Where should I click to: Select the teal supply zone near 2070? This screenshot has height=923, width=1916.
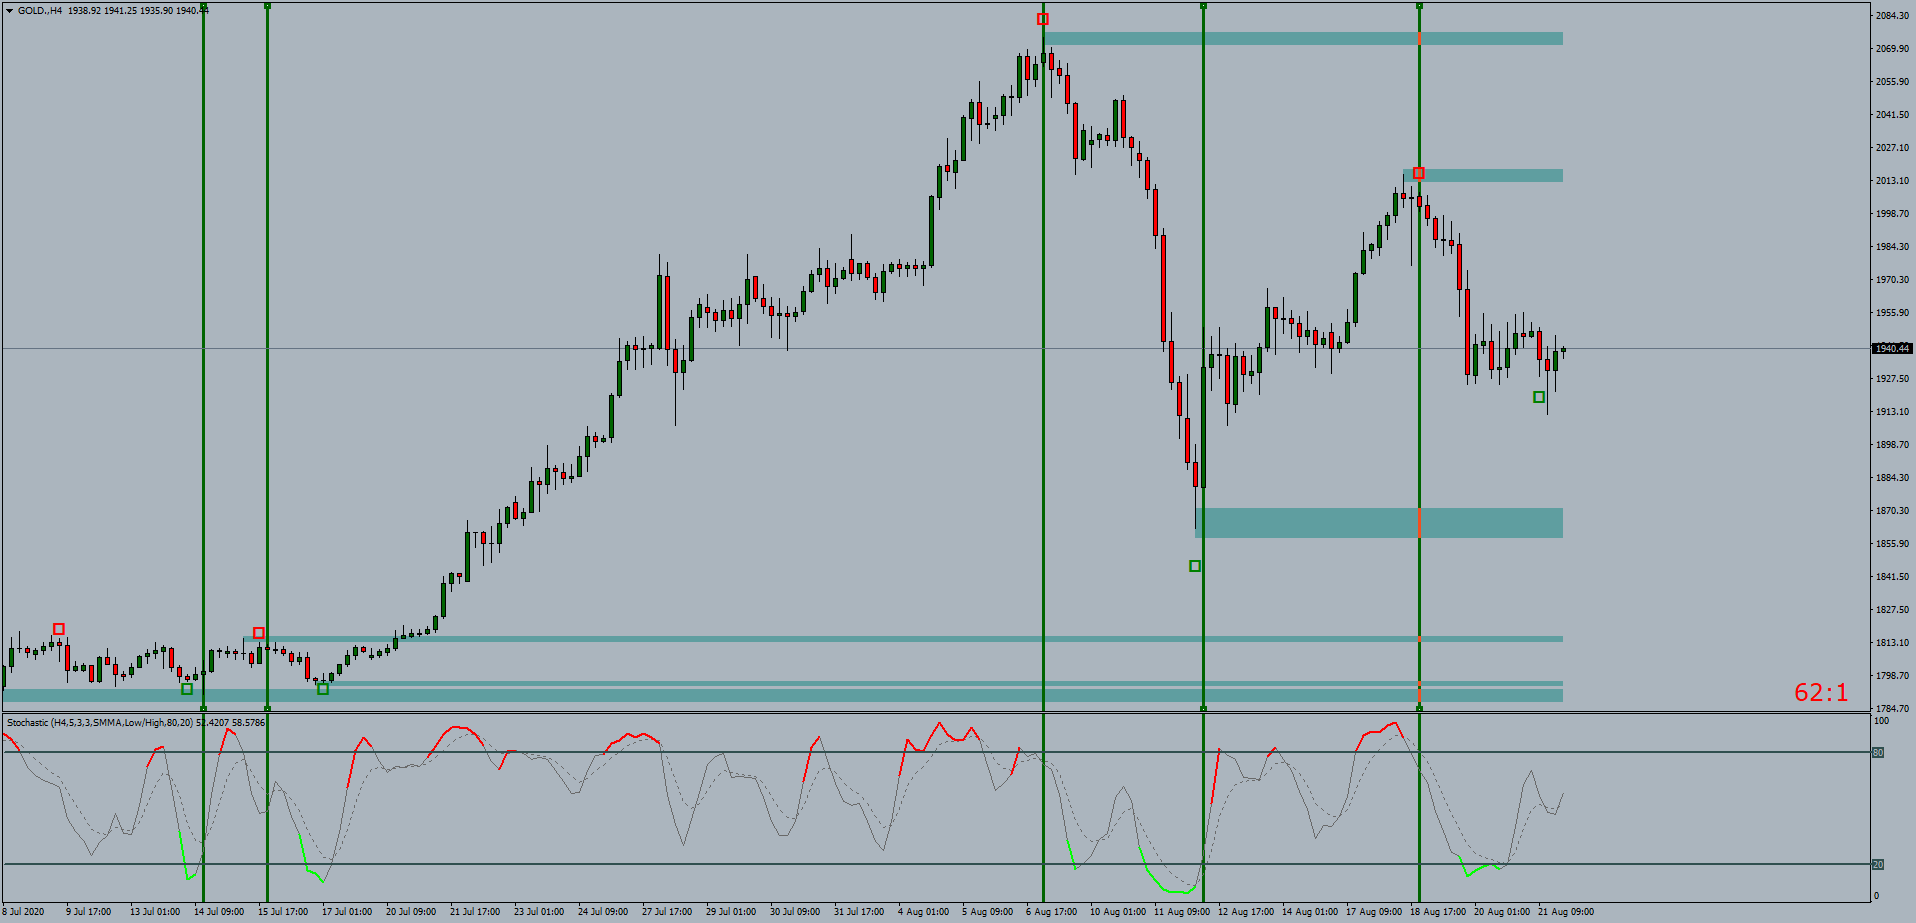click(1300, 40)
